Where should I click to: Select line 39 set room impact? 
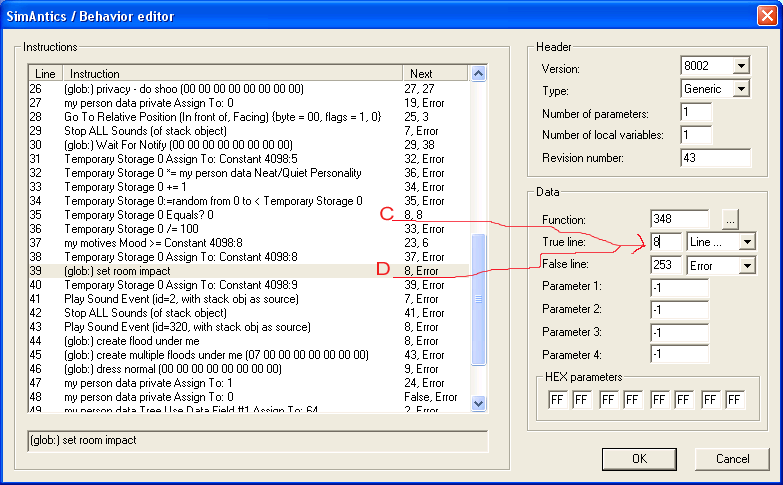(248, 271)
